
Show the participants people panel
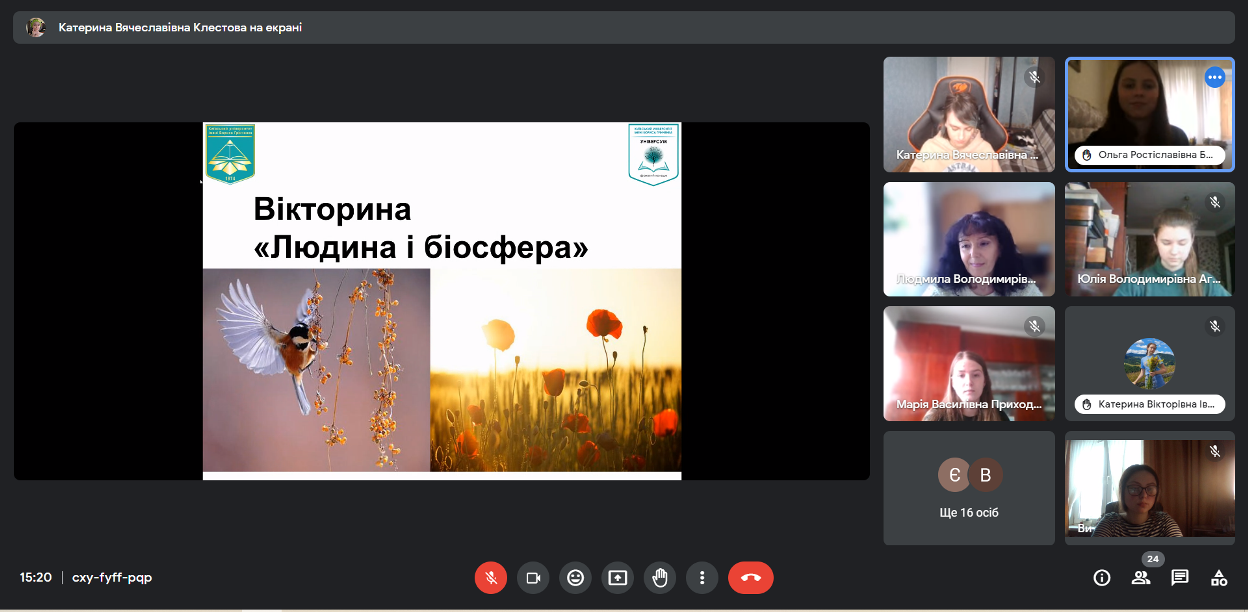coord(1141,577)
